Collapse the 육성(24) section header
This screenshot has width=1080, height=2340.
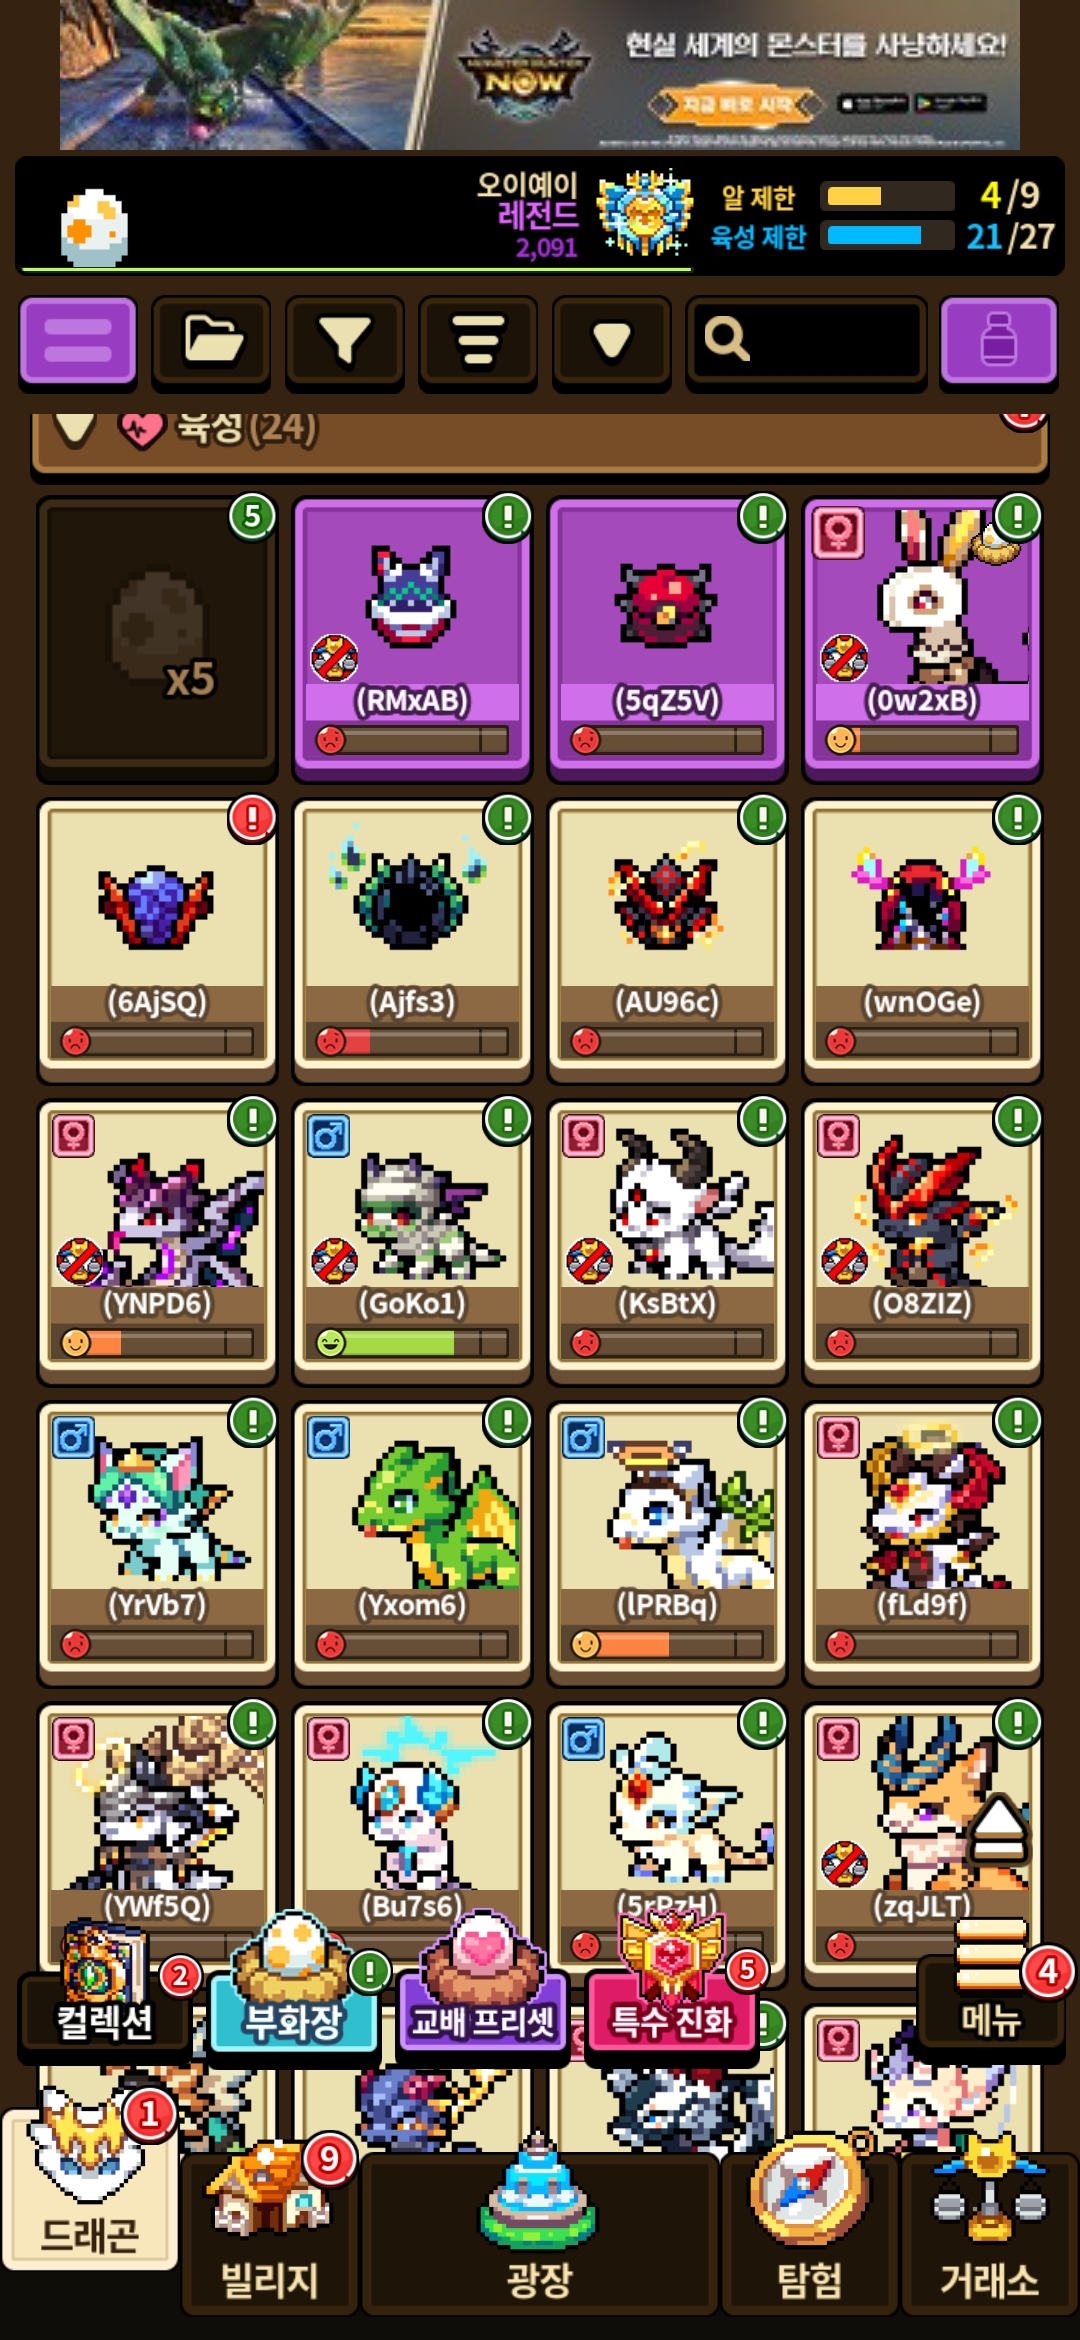coord(540,432)
